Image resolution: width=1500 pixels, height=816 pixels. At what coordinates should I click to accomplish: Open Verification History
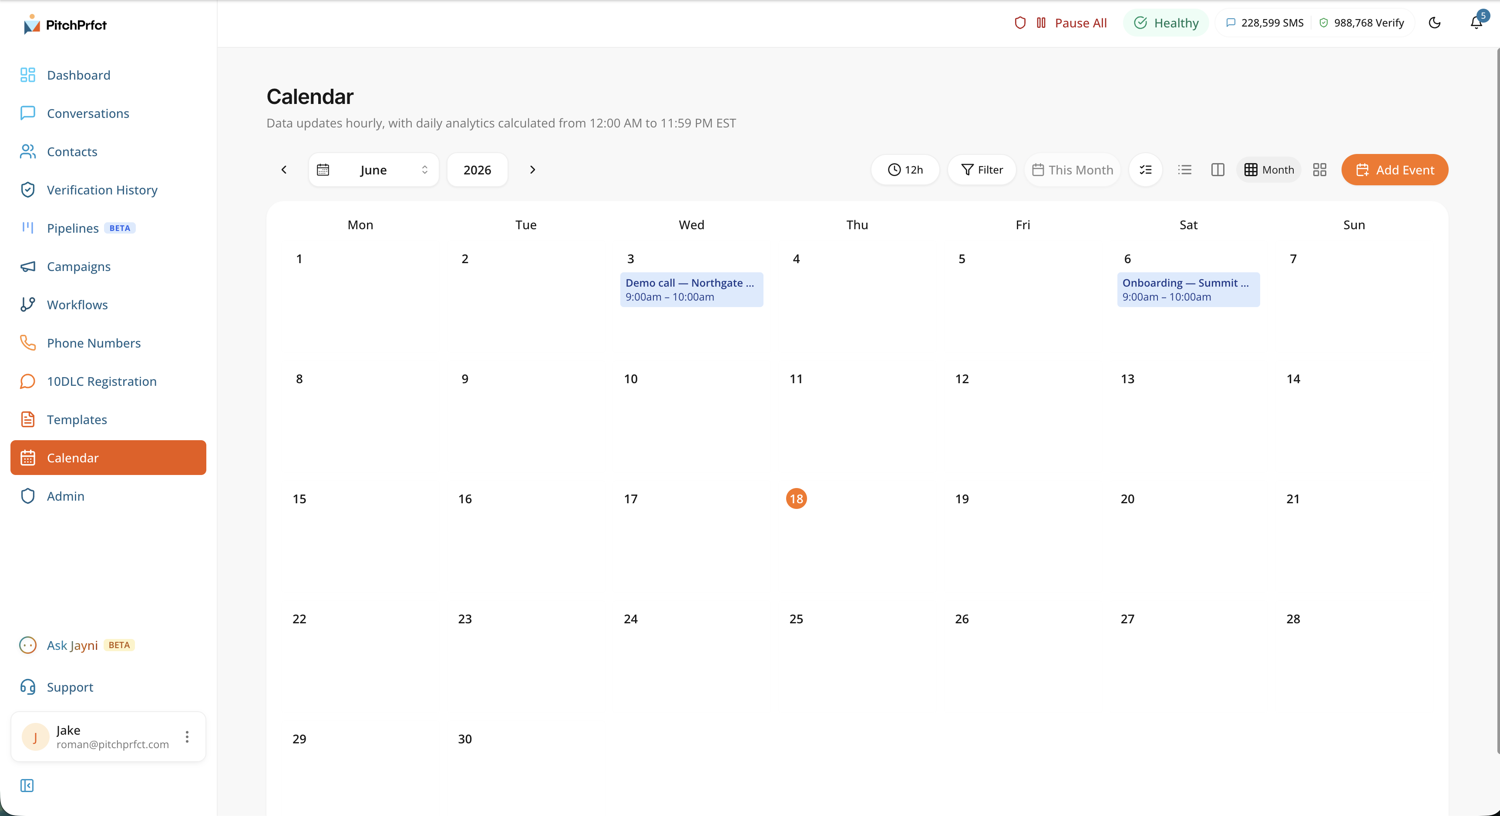point(108,190)
